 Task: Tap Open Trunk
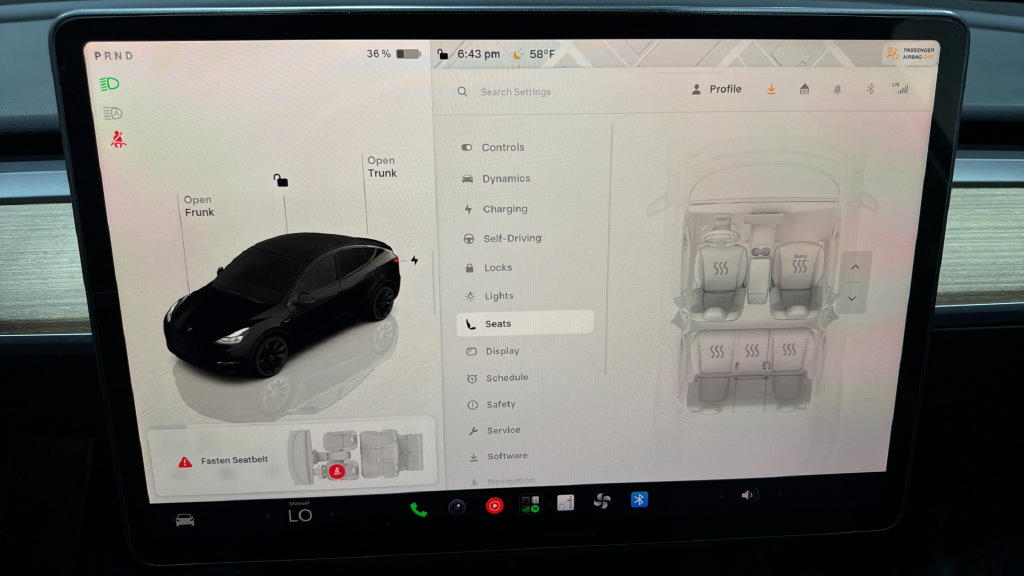[382, 167]
